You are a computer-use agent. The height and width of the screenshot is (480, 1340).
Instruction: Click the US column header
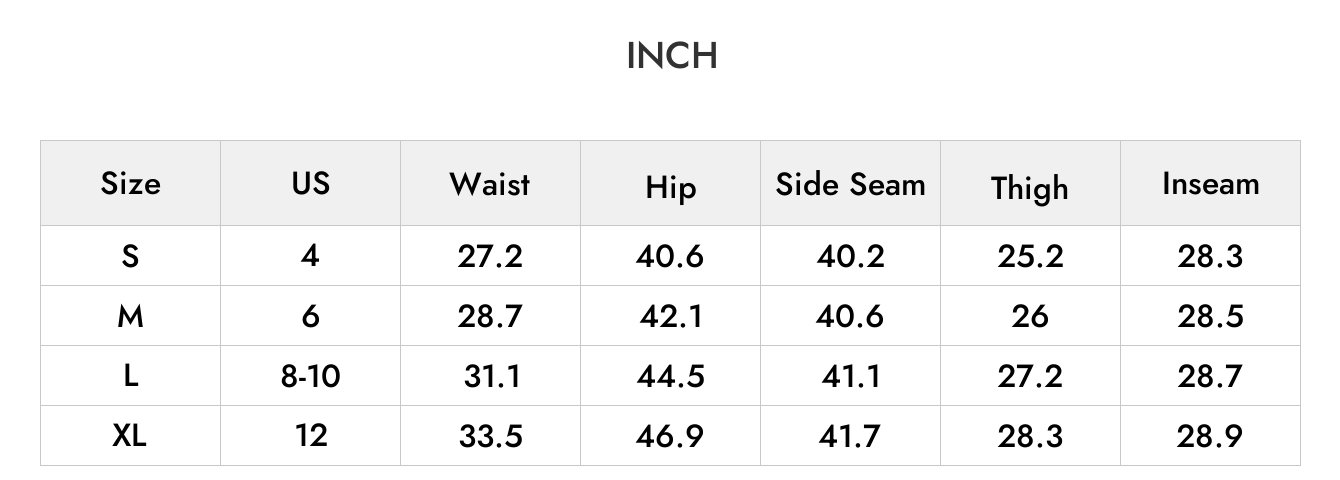pyautogui.click(x=310, y=183)
